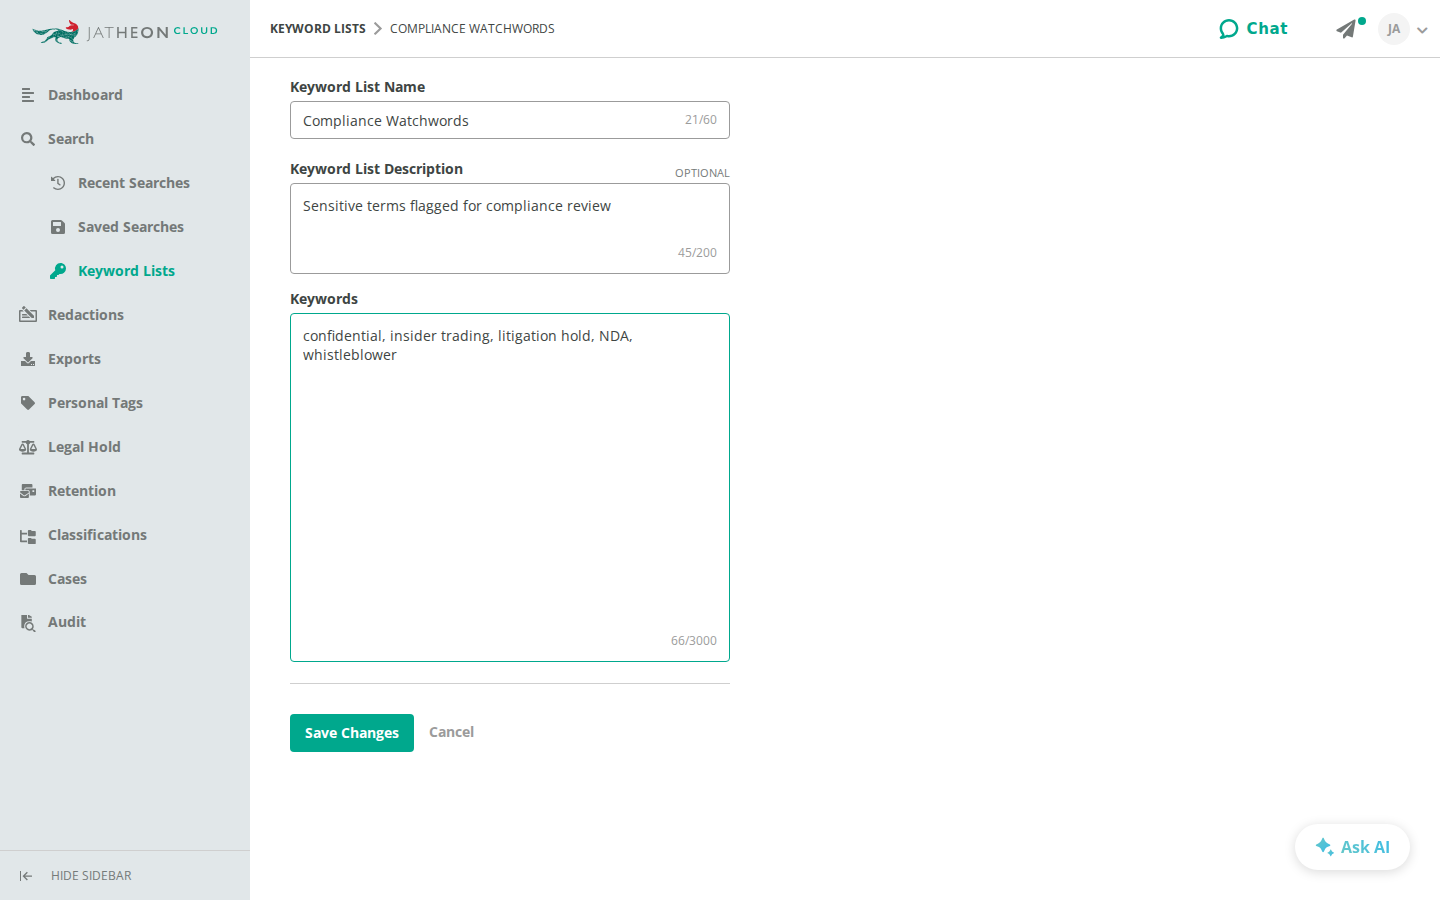Viewport: 1440px width, 900px height.
Task: Click the Chat bubble icon
Action: coord(1229,29)
